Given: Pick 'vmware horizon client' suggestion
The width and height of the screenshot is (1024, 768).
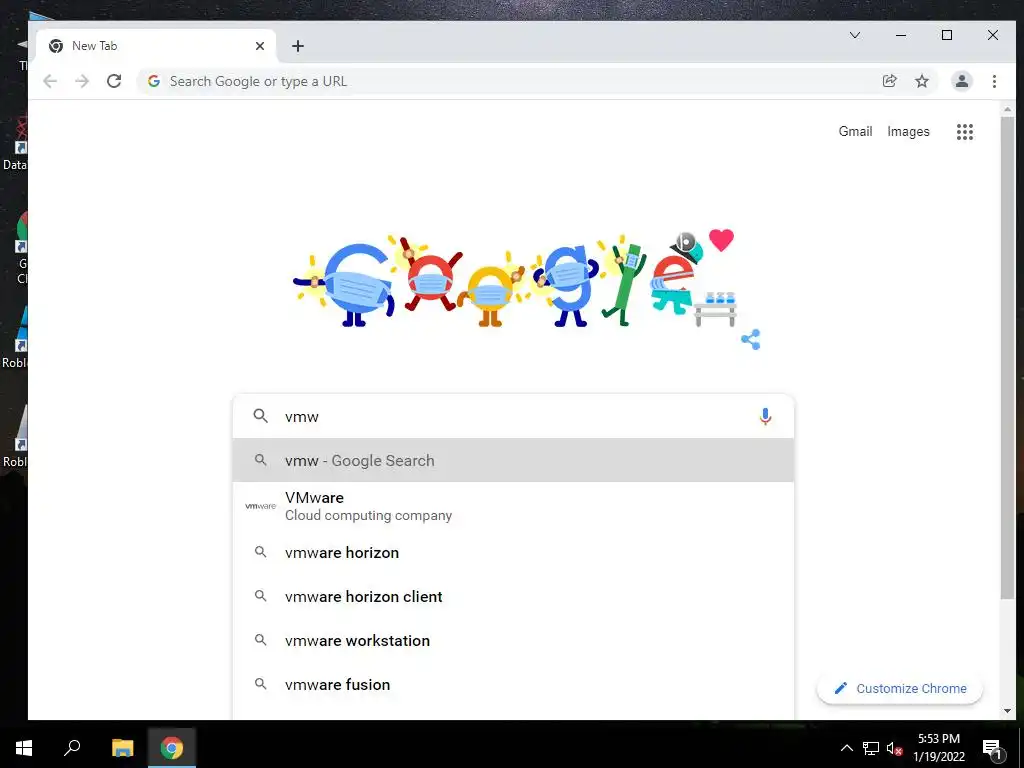Looking at the screenshot, I should coord(513,596).
